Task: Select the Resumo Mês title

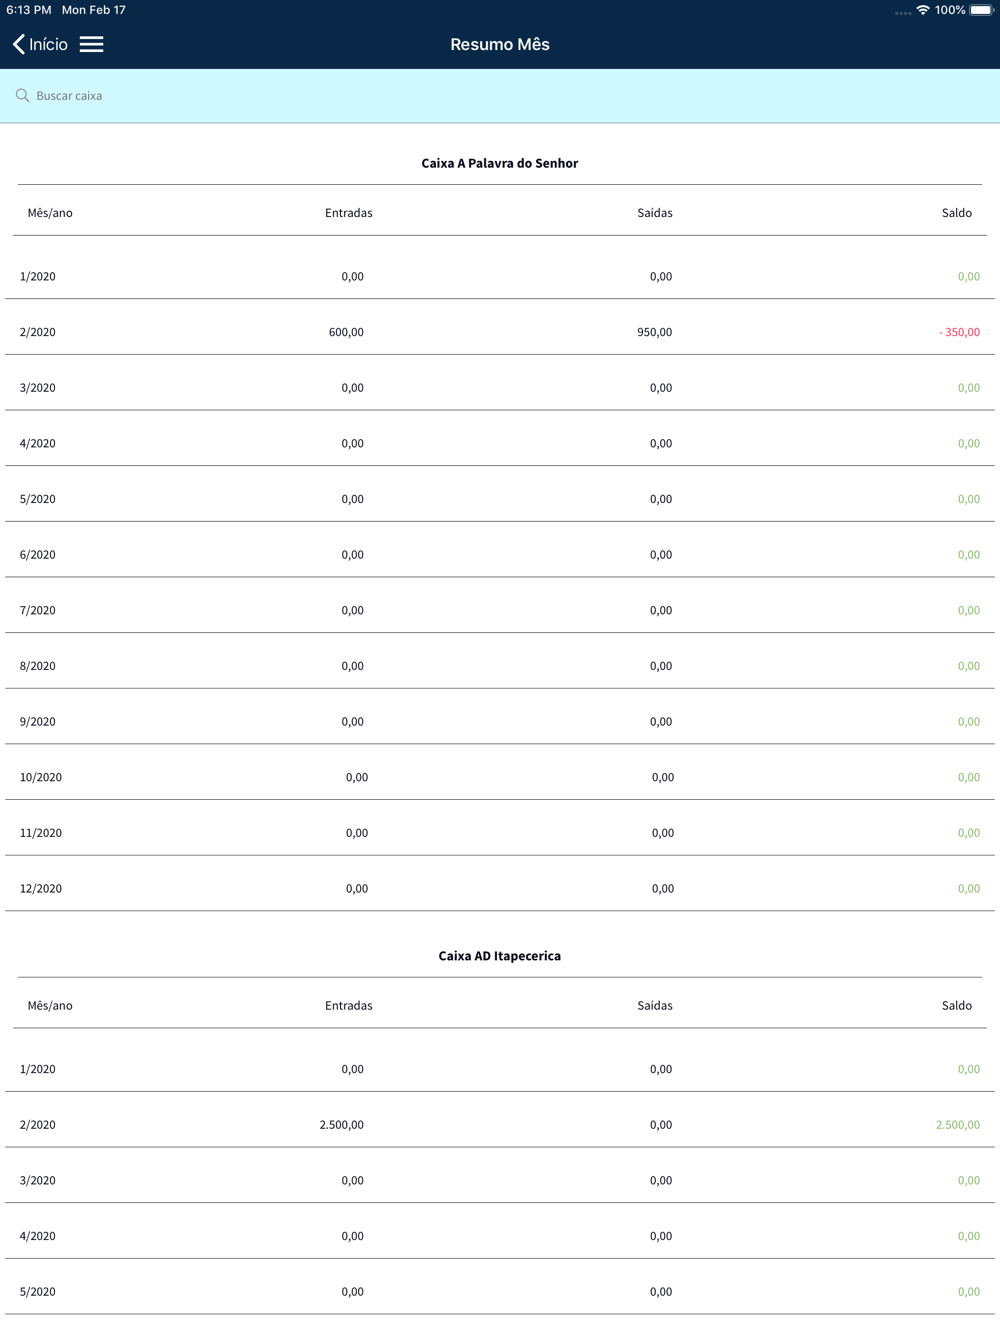Action: pyautogui.click(x=500, y=44)
